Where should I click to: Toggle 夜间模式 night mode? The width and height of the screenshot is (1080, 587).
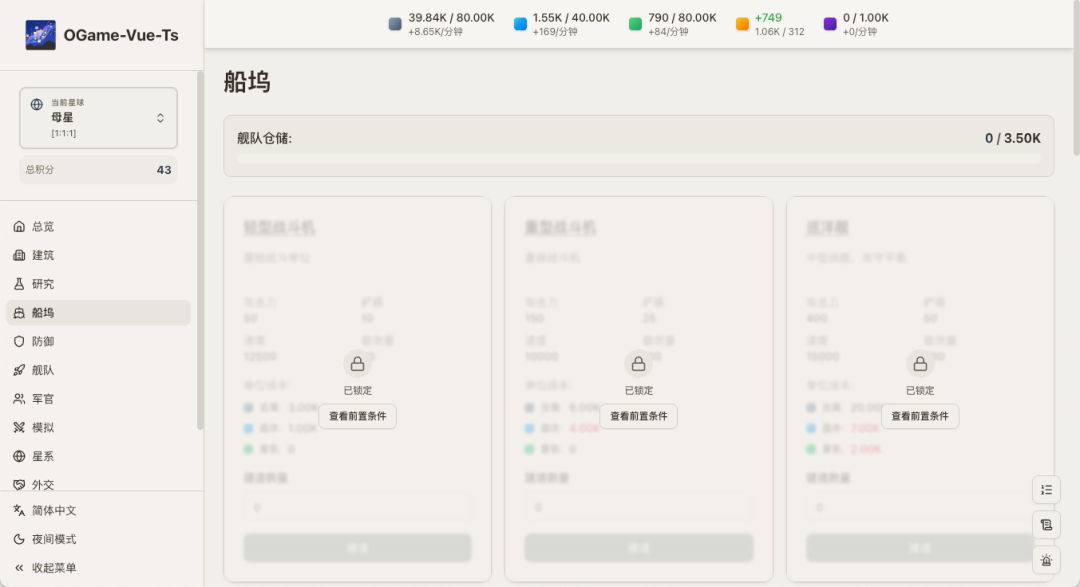tap(54, 539)
